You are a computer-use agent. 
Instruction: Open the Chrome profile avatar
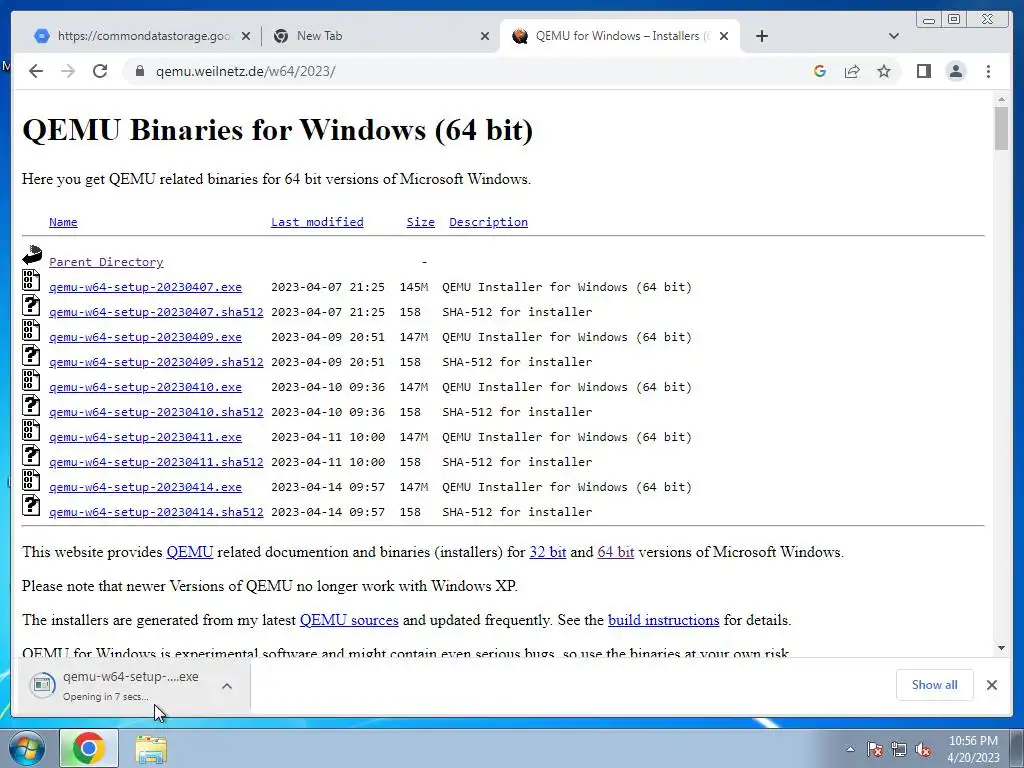point(956,71)
